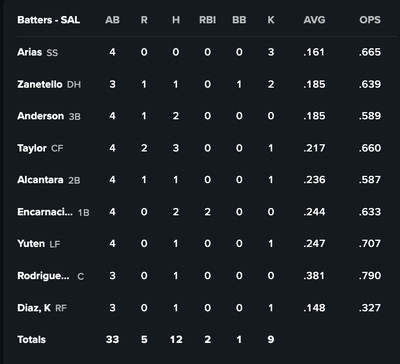
Task: Open truncated Rodrigue... C player link
Action: 43,276
